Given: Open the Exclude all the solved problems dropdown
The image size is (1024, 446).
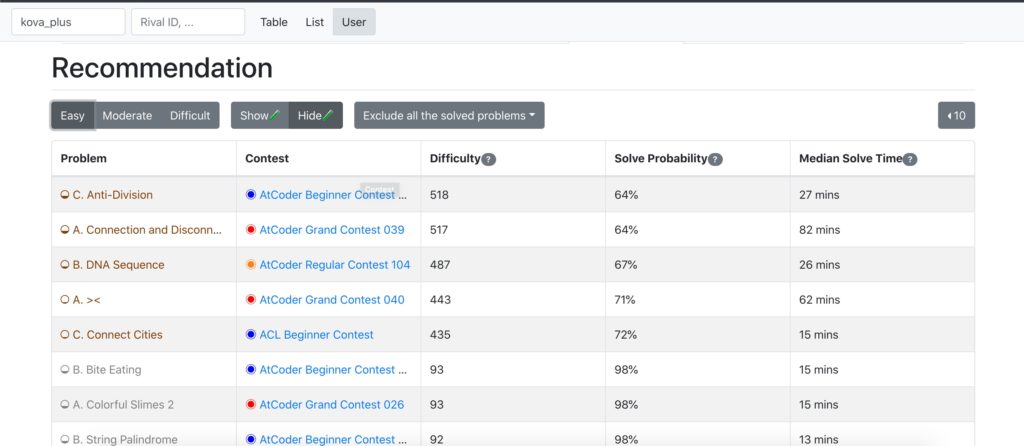Looking at the screenshot, I should pos(449,116).
